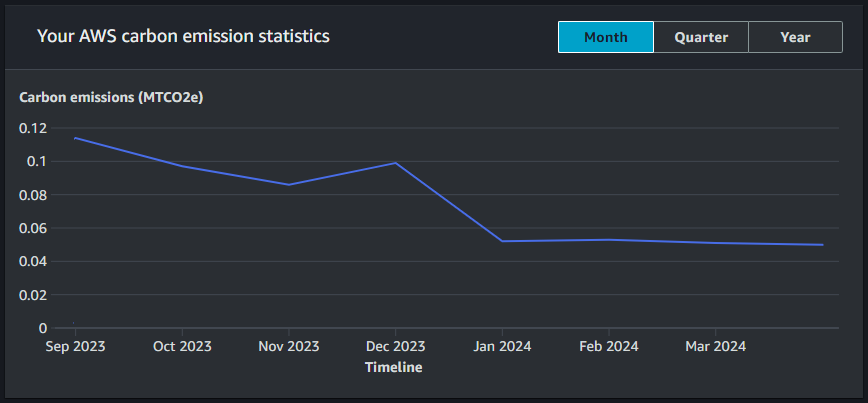Click the Sep 2023 axis label
This screenshot has width=868, height=403.
tap(75, 347)
